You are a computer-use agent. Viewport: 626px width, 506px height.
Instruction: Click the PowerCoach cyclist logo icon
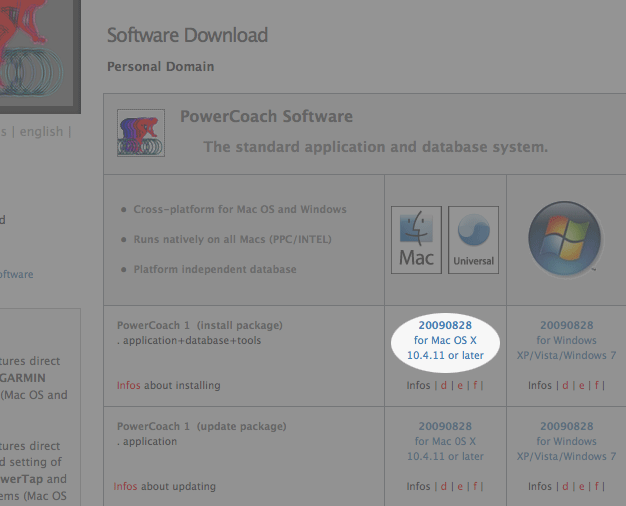point(141,133)
